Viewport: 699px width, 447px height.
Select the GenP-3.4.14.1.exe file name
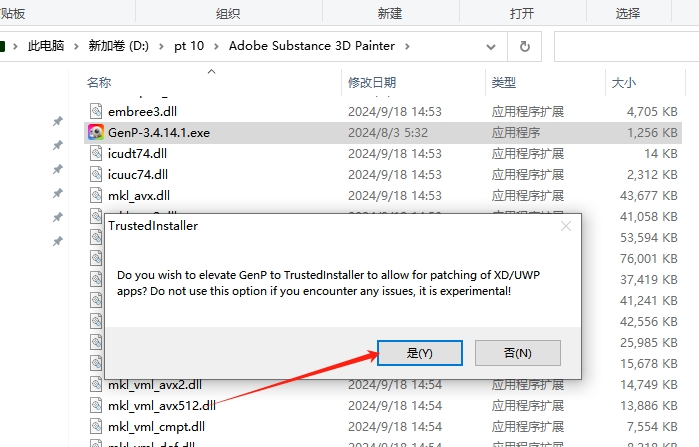[x=159, y=132]
